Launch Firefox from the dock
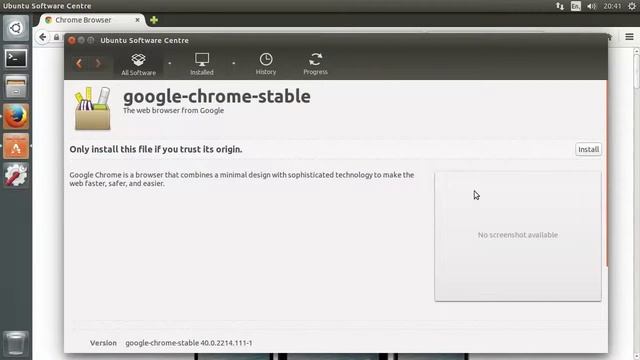The width and height of the screenshot is (640, 360). coord(16,117)
